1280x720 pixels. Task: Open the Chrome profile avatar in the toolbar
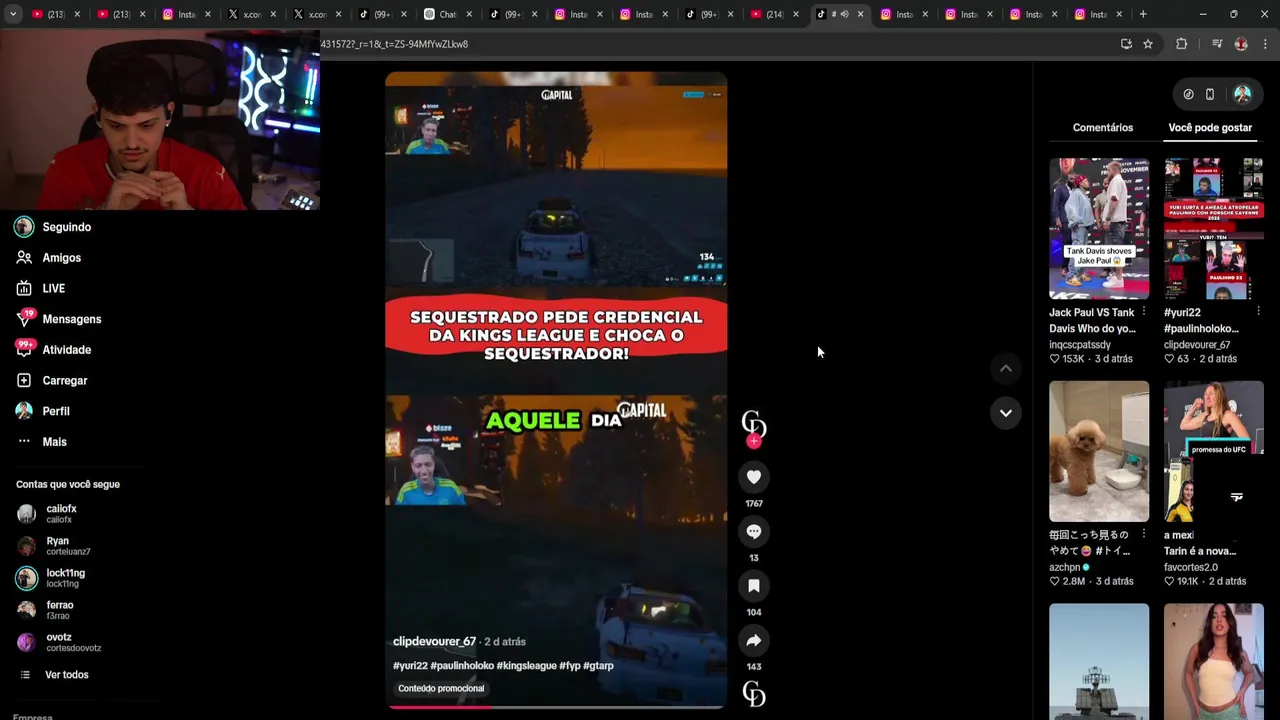1241,44
